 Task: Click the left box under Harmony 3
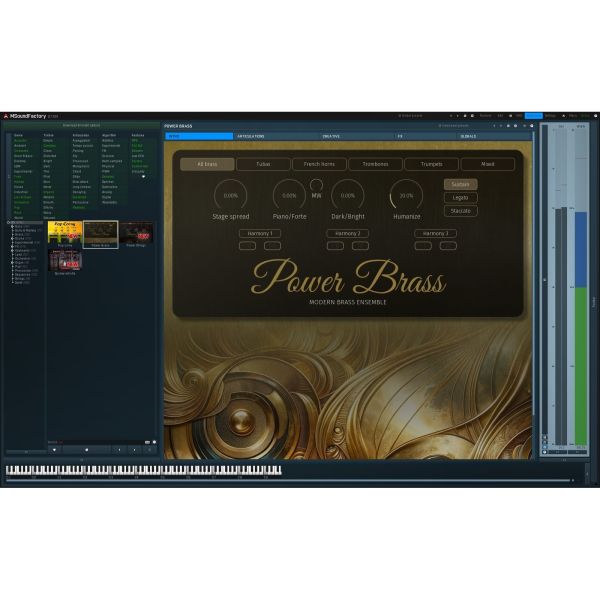point(423,246)
